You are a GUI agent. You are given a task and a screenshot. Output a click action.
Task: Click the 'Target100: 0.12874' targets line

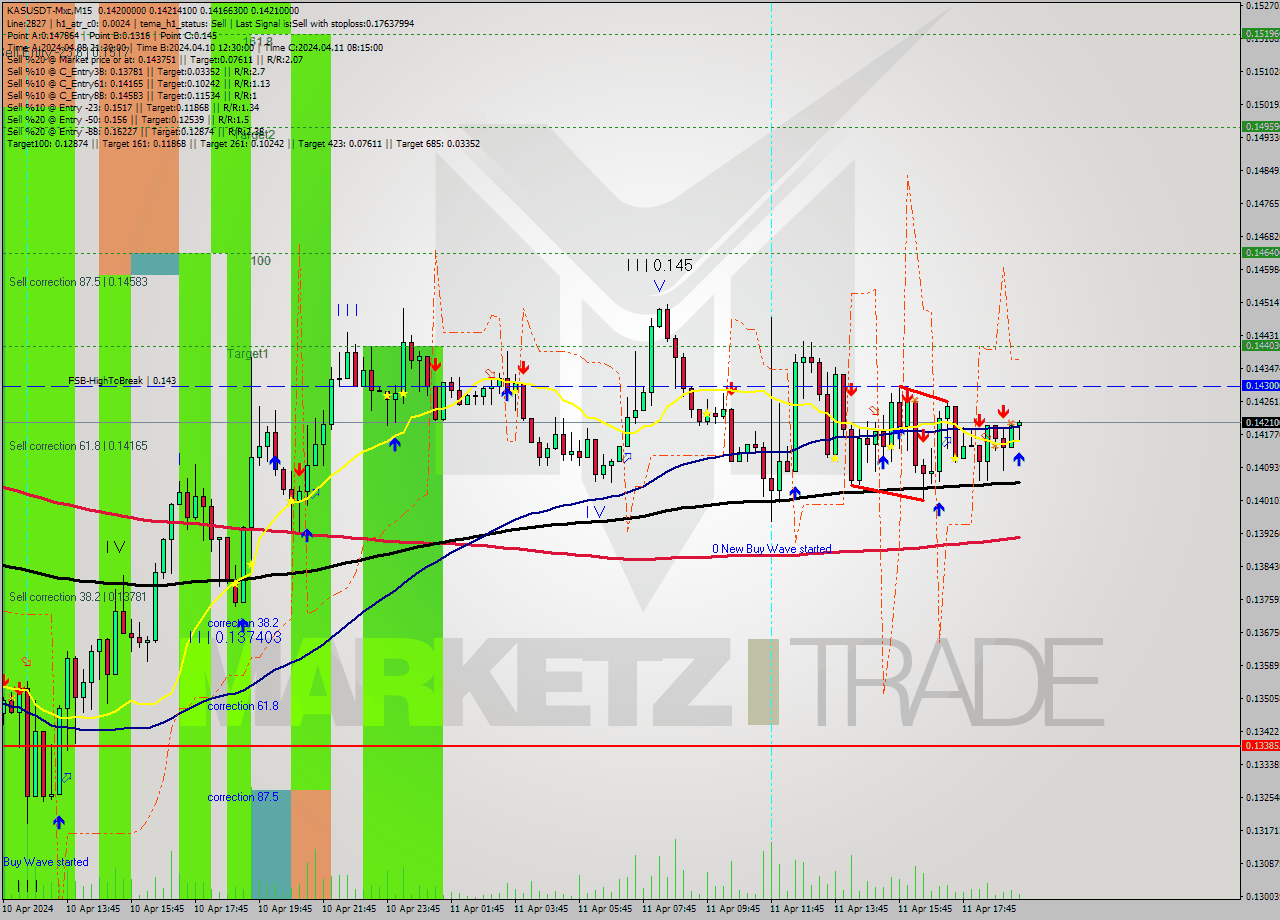(243, 143)
